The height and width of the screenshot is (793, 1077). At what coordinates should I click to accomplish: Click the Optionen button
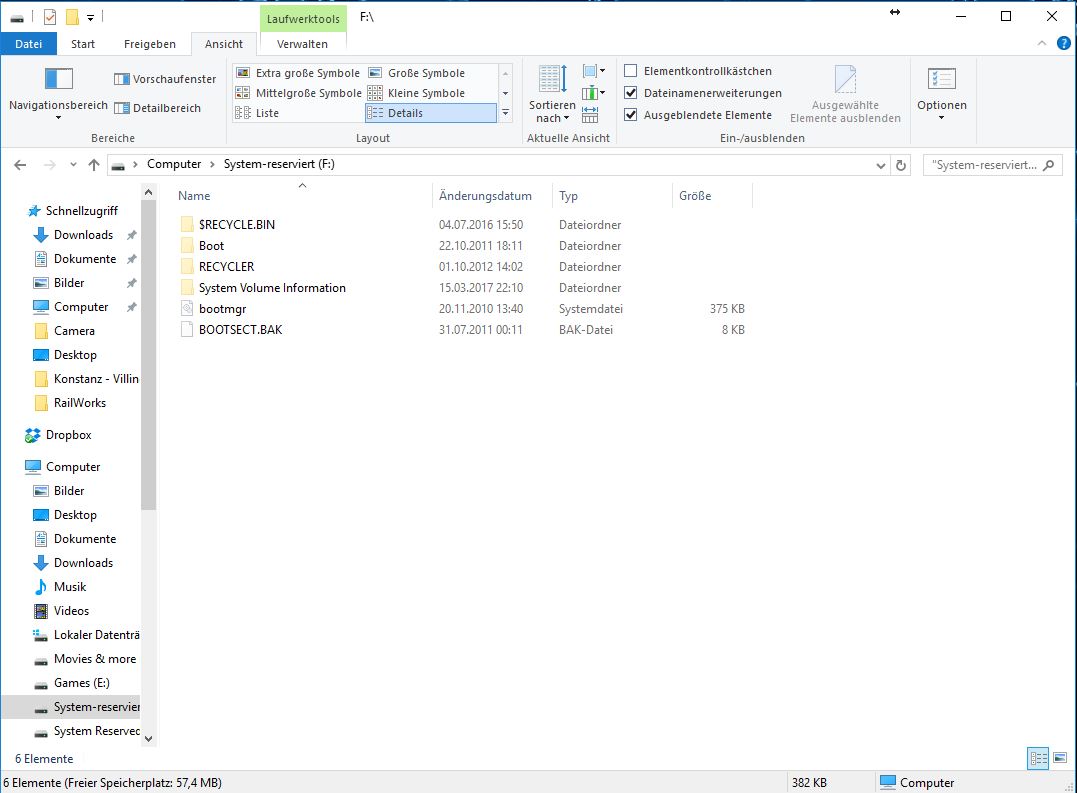[942, 93]
